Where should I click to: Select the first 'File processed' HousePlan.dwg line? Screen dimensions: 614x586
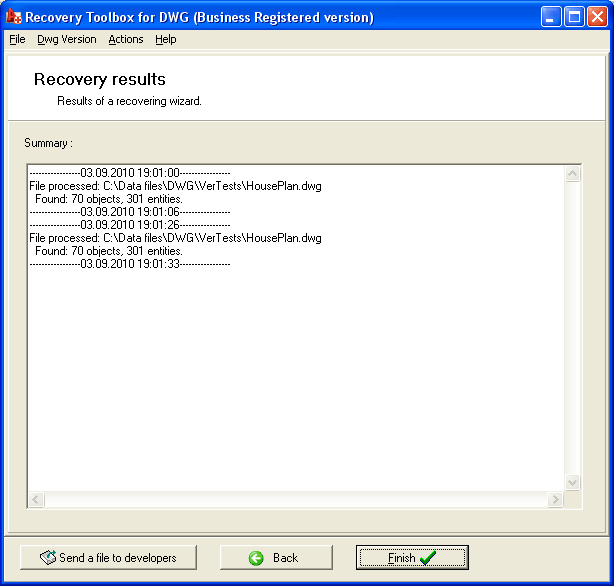pos(175,186)
